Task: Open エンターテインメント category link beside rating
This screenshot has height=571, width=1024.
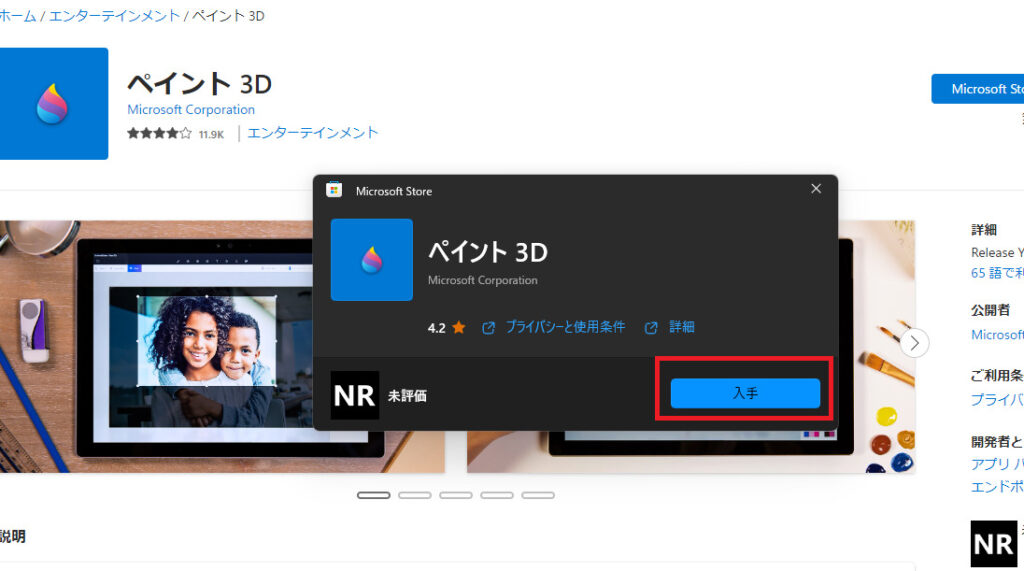Action: coord(313,133)
